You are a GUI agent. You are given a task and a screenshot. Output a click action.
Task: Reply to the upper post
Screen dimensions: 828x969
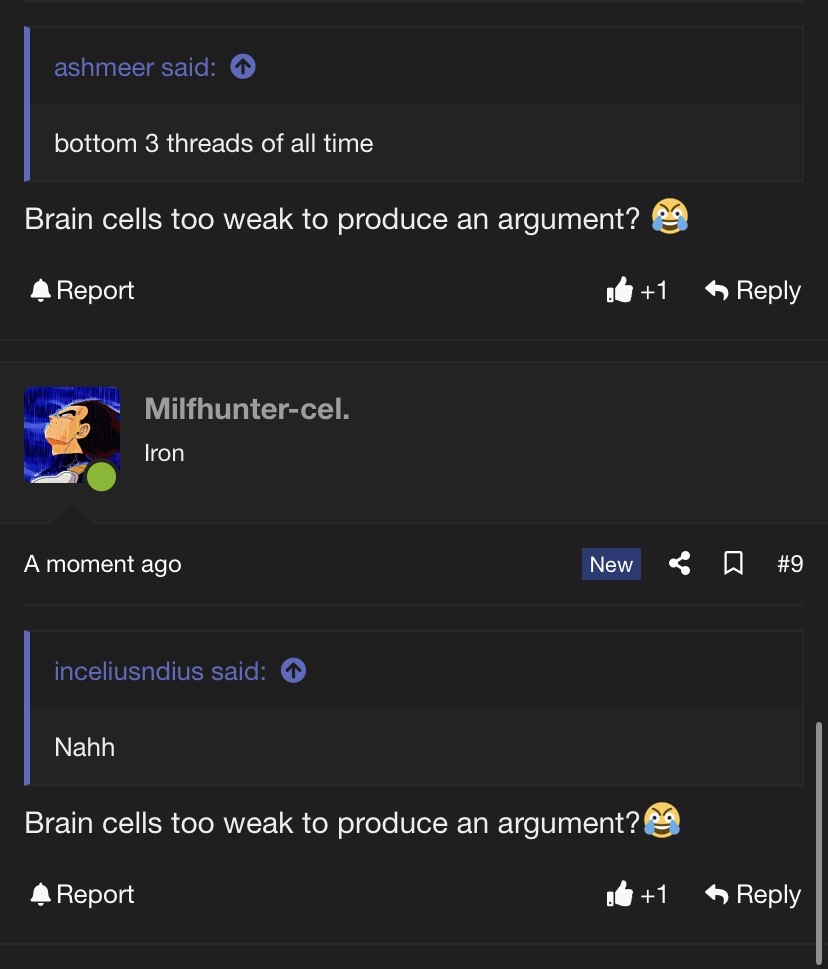[753, 290]
